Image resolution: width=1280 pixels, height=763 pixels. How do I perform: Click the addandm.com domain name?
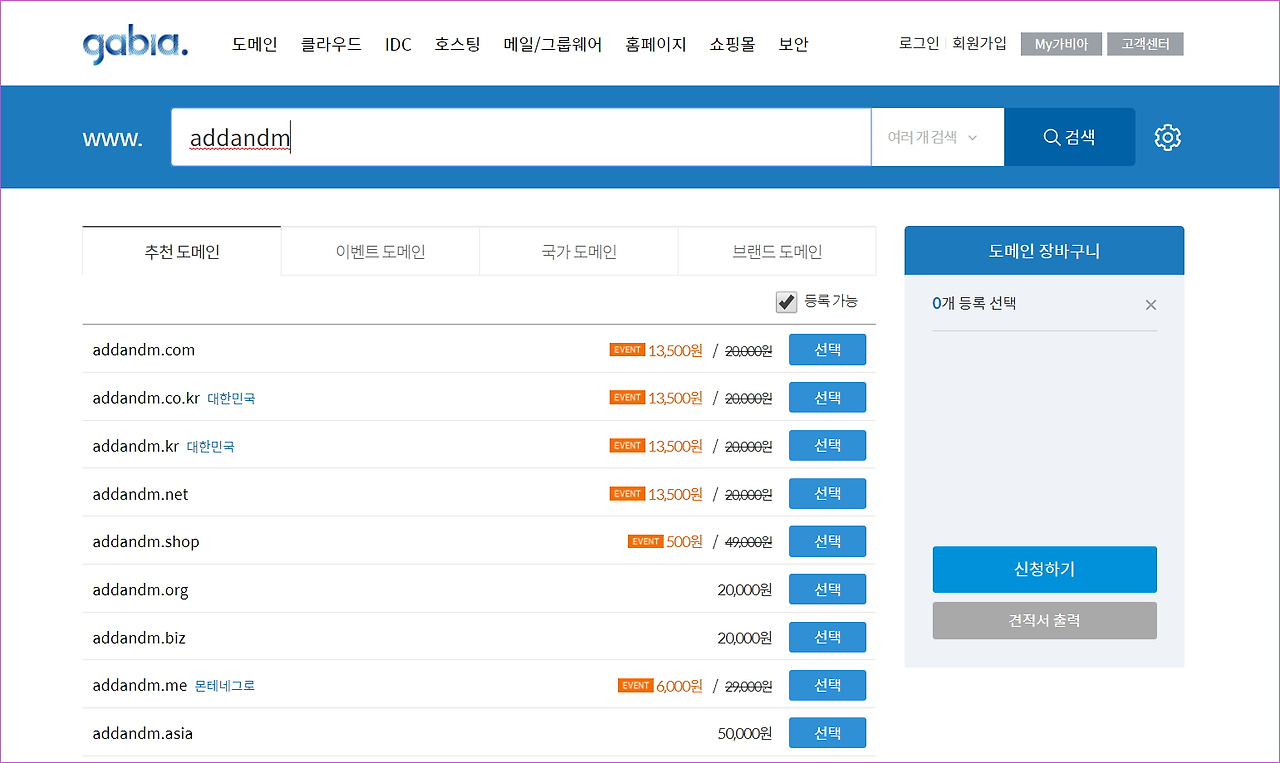143,350
